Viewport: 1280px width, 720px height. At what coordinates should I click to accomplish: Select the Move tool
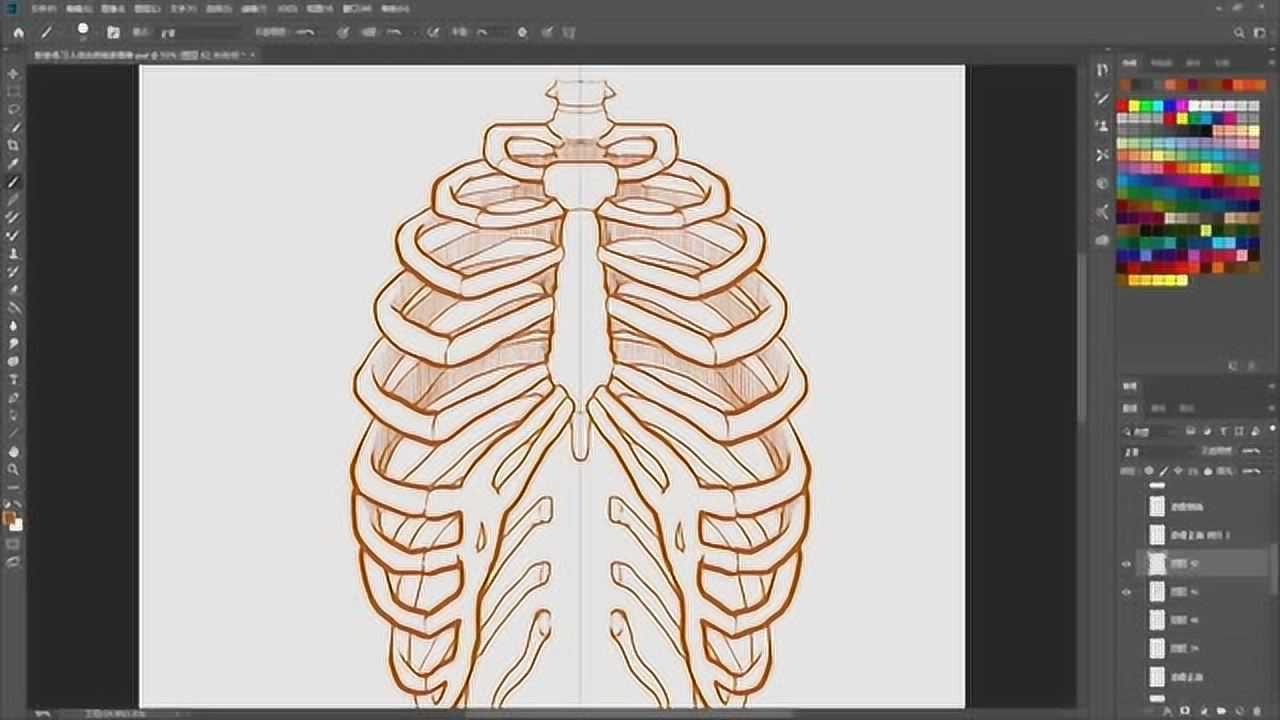(14, 74)
